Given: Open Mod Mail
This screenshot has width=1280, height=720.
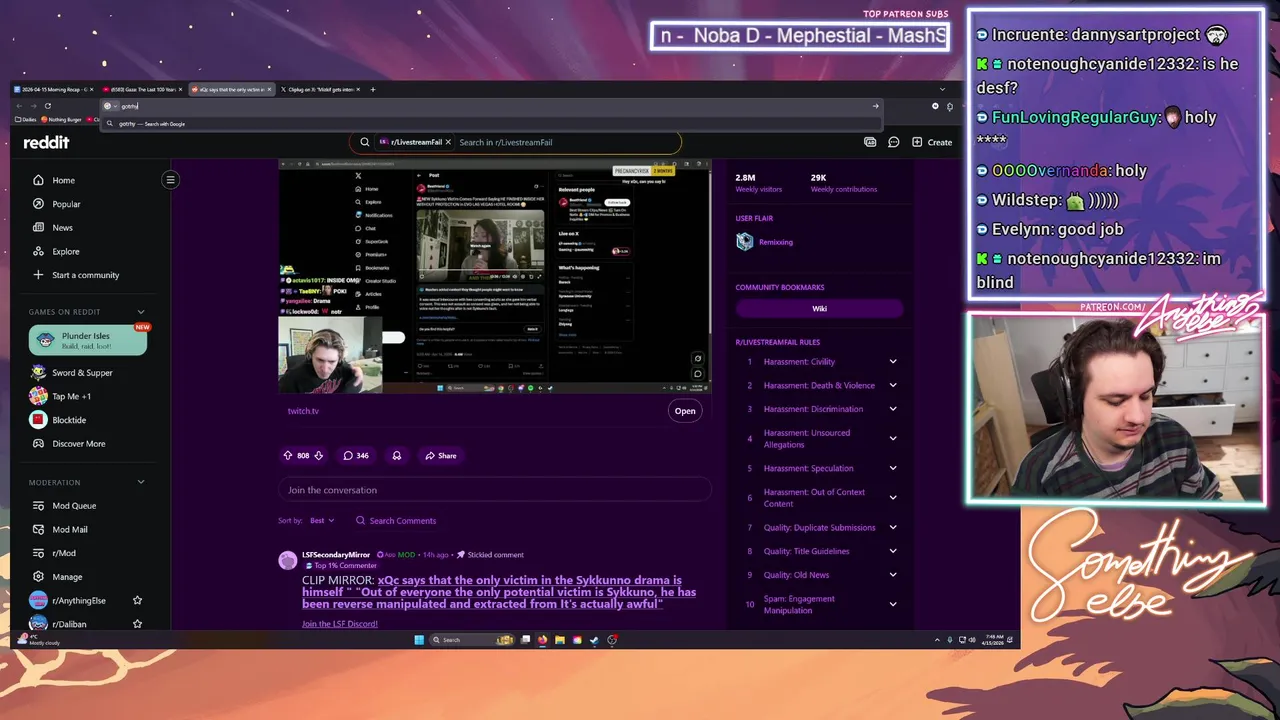Looking at the screenshot, I should click(70, 529).
